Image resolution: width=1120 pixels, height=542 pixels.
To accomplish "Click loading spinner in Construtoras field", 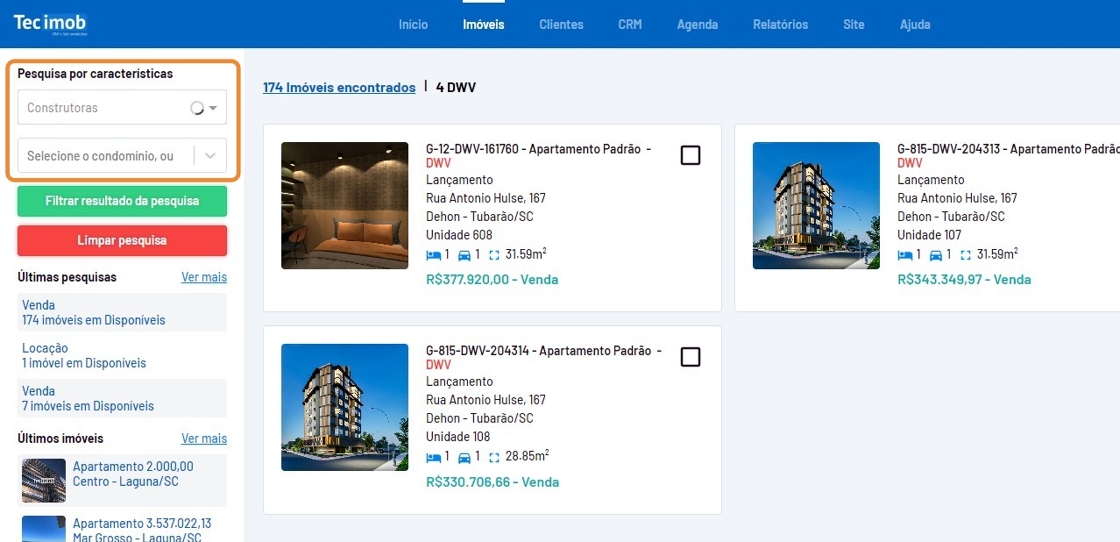I will pos(196,108).
